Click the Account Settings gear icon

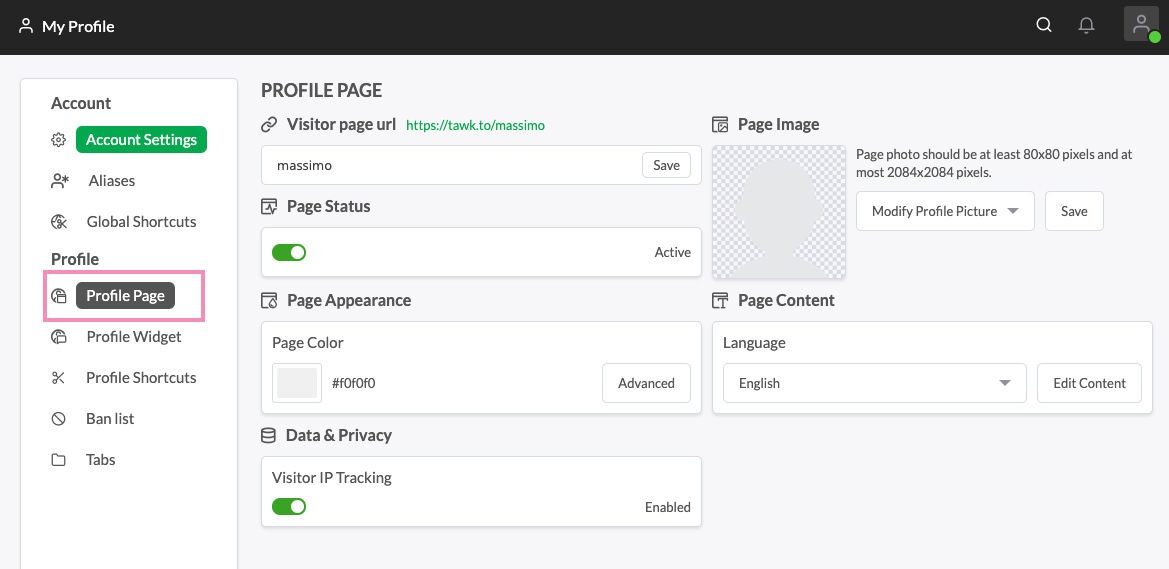[59, 140]
